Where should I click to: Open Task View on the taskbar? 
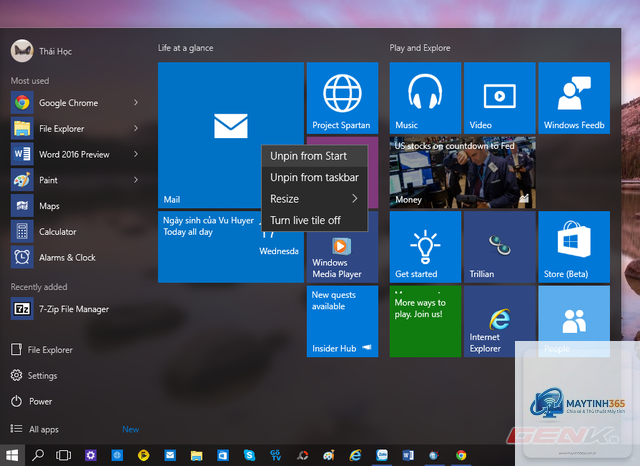click(x=63, y=455)
